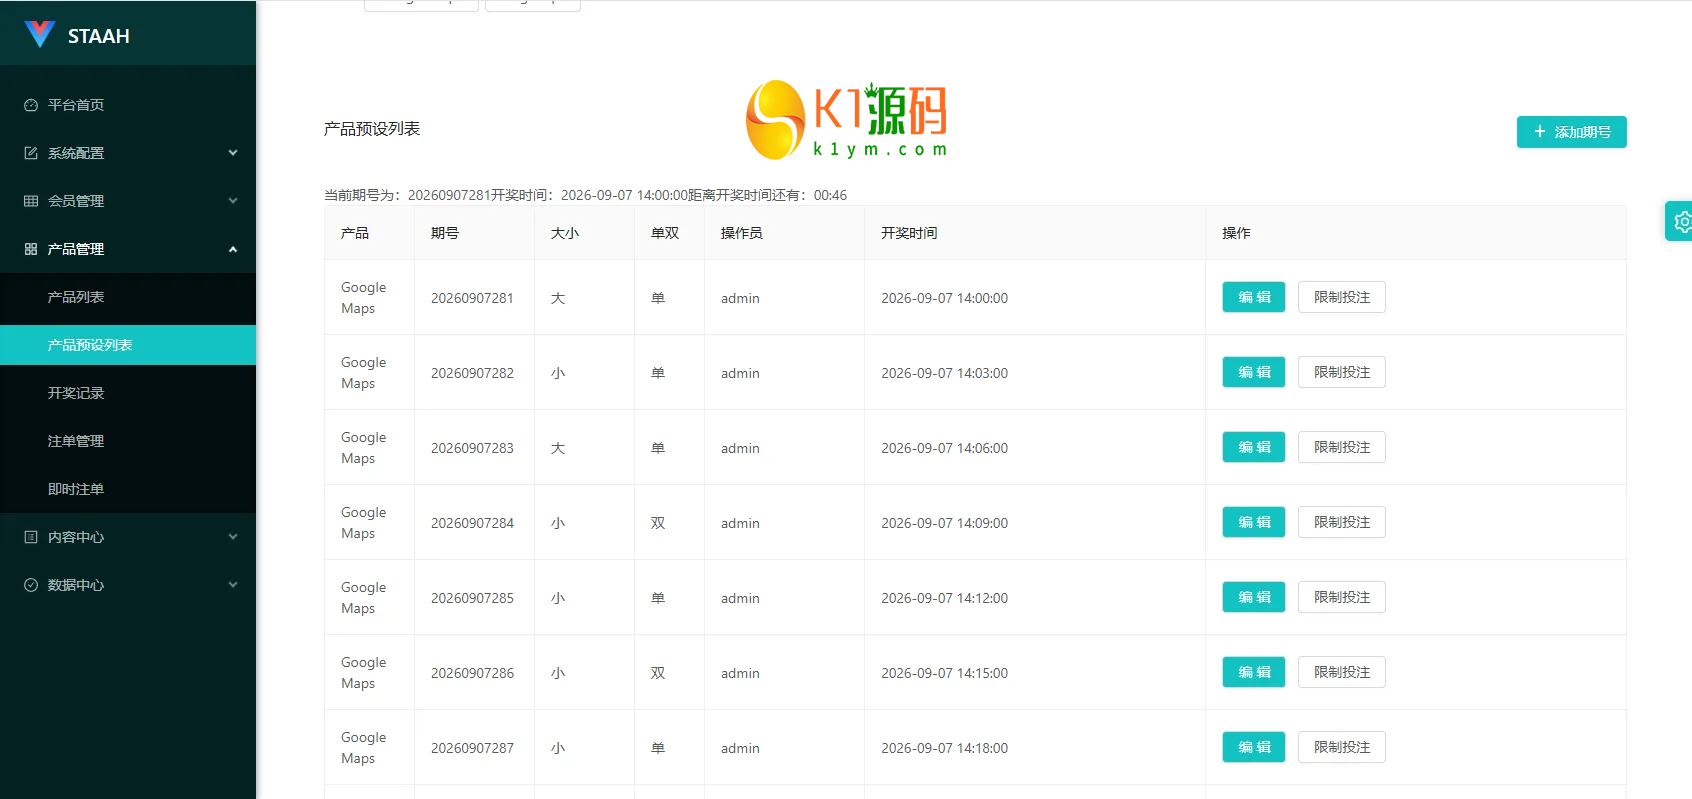Viewport: 1692px width, 799px height.
Task: Click 限制投注 for period 20260907285
Action: pos(1342,597)
